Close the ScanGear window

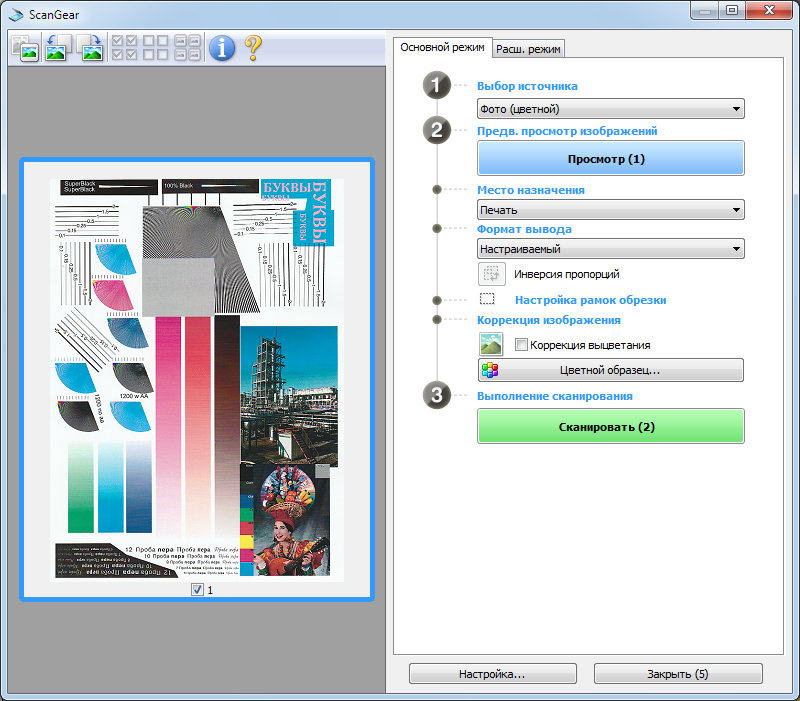(769, 10)
